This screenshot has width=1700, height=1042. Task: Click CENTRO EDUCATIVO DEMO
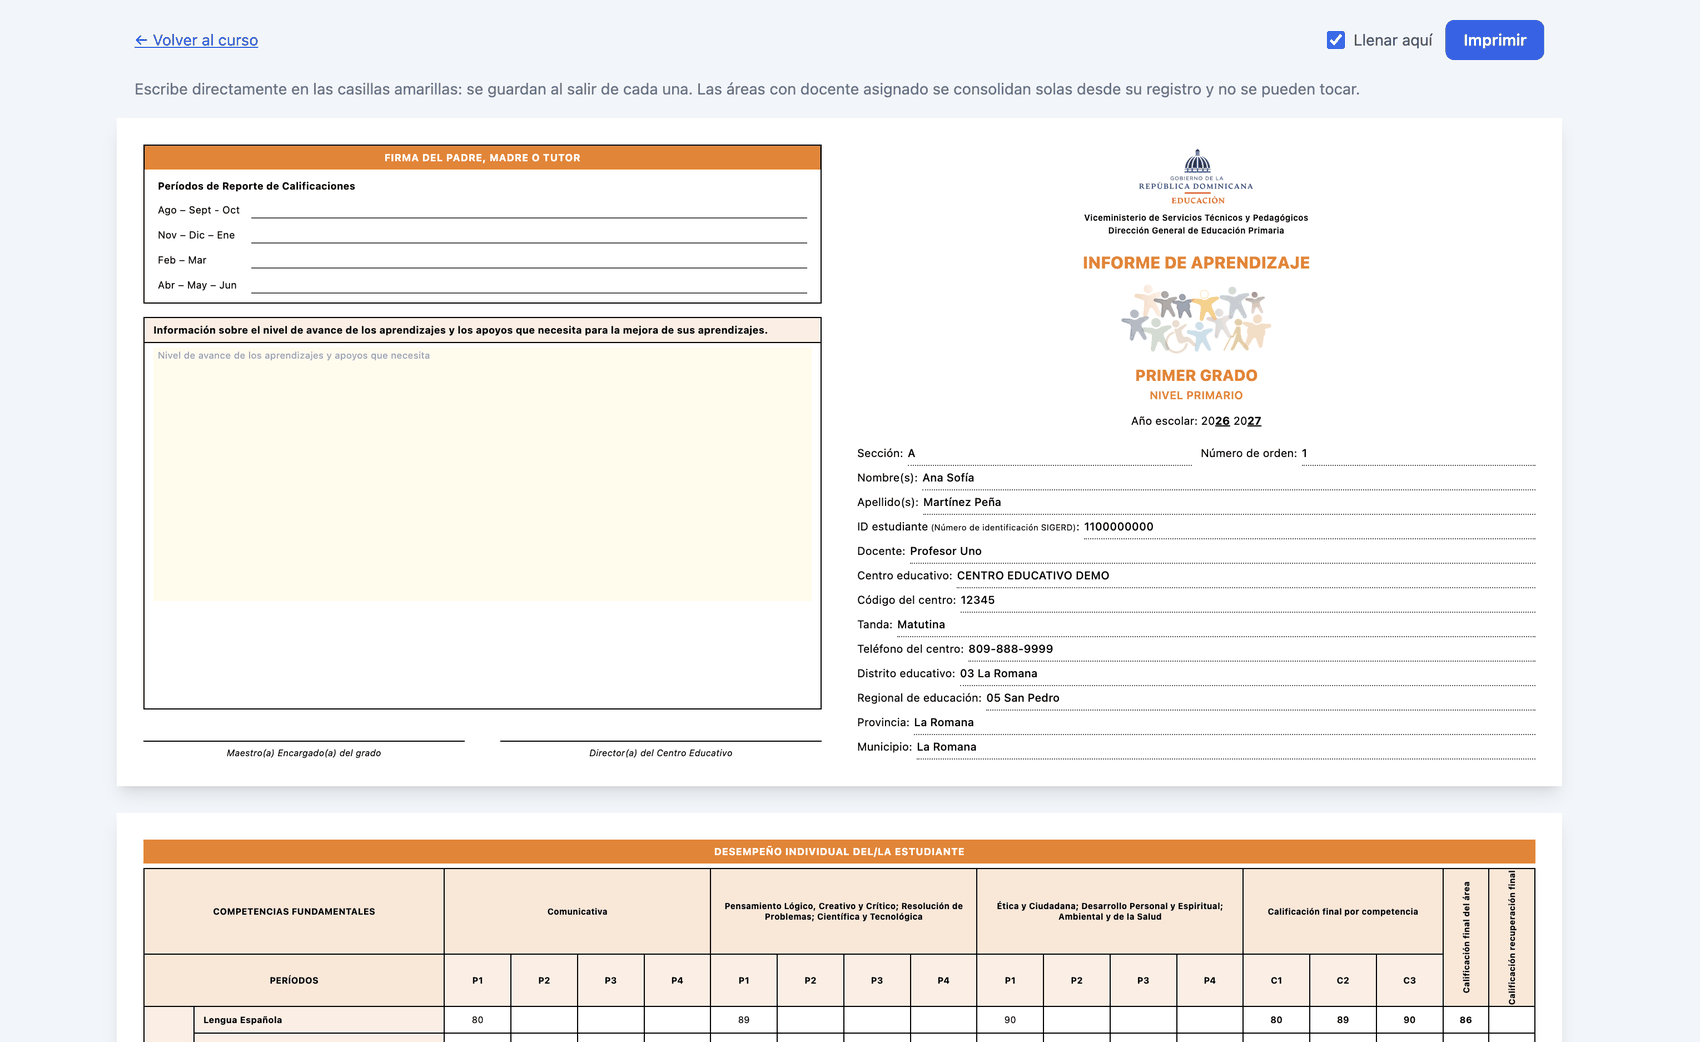pos(1033,576)
